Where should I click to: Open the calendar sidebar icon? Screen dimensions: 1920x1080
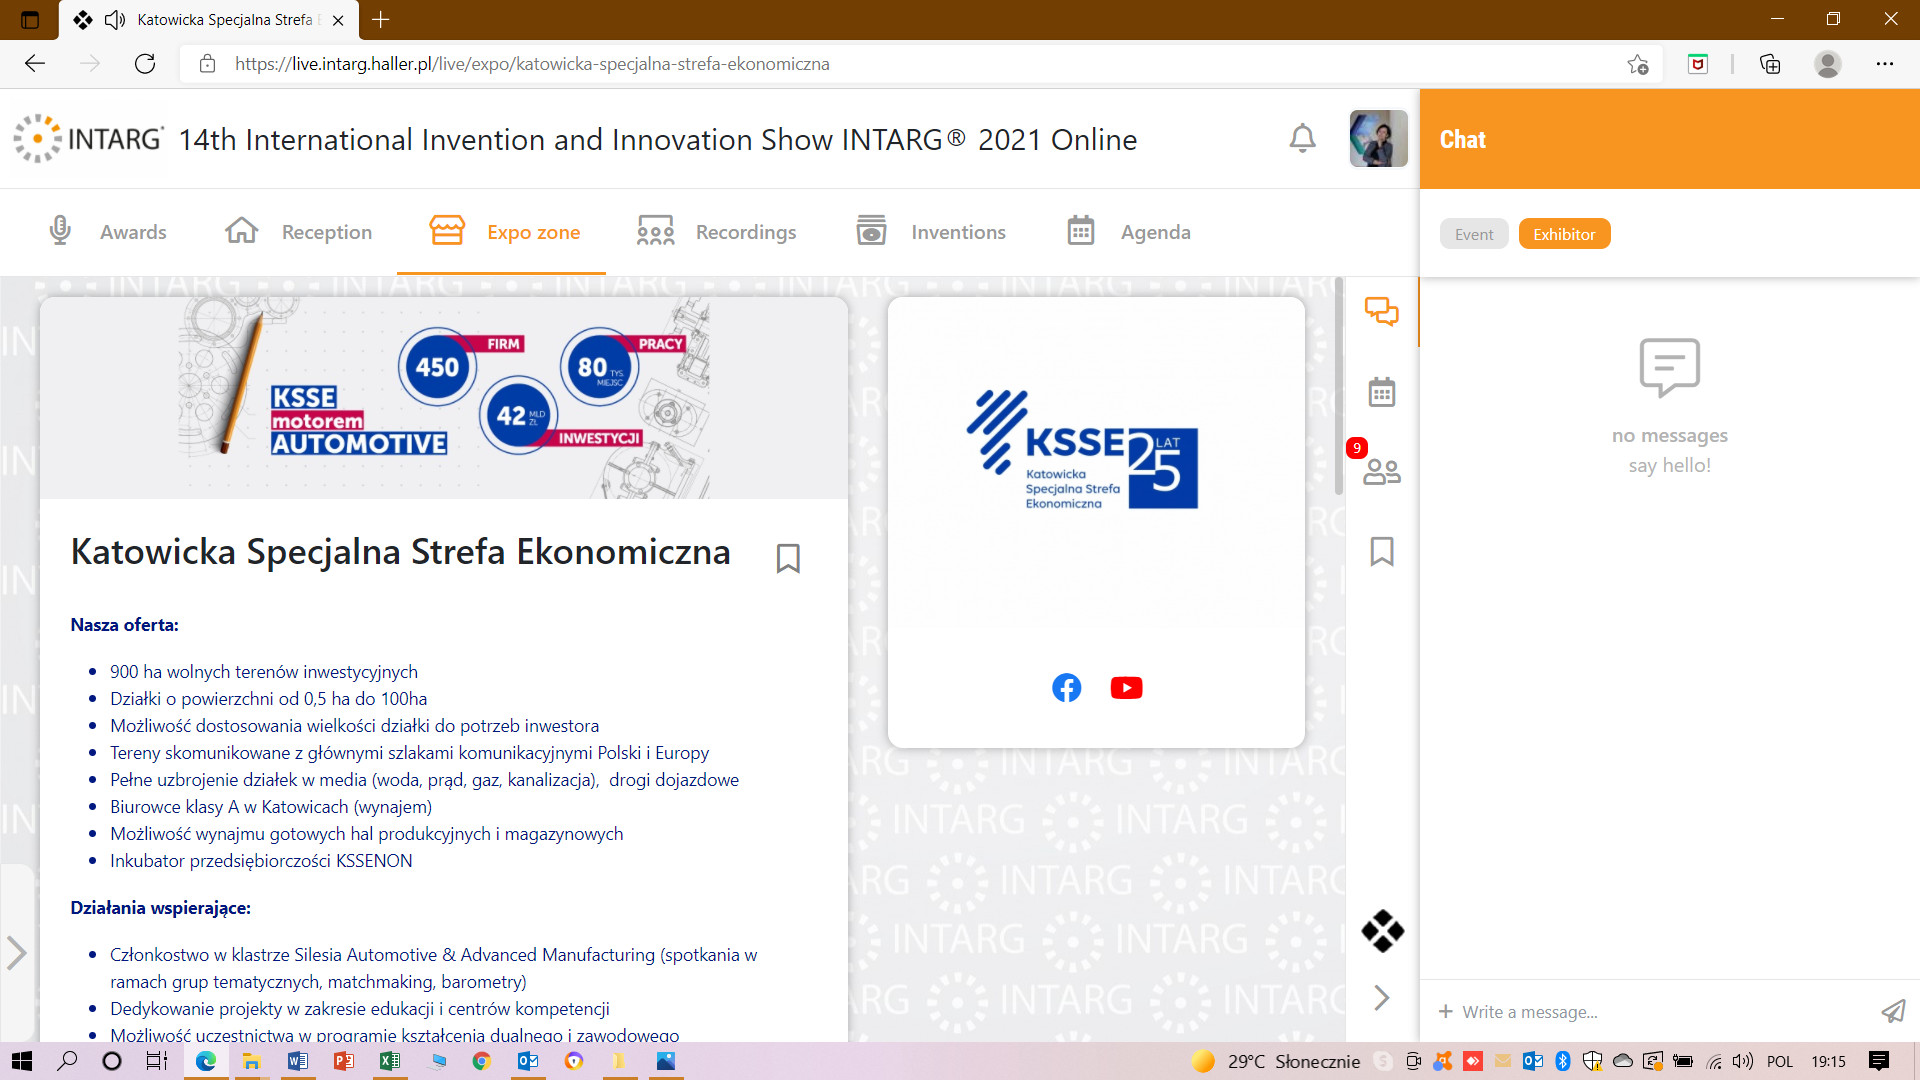click(x=1382, y=392)
